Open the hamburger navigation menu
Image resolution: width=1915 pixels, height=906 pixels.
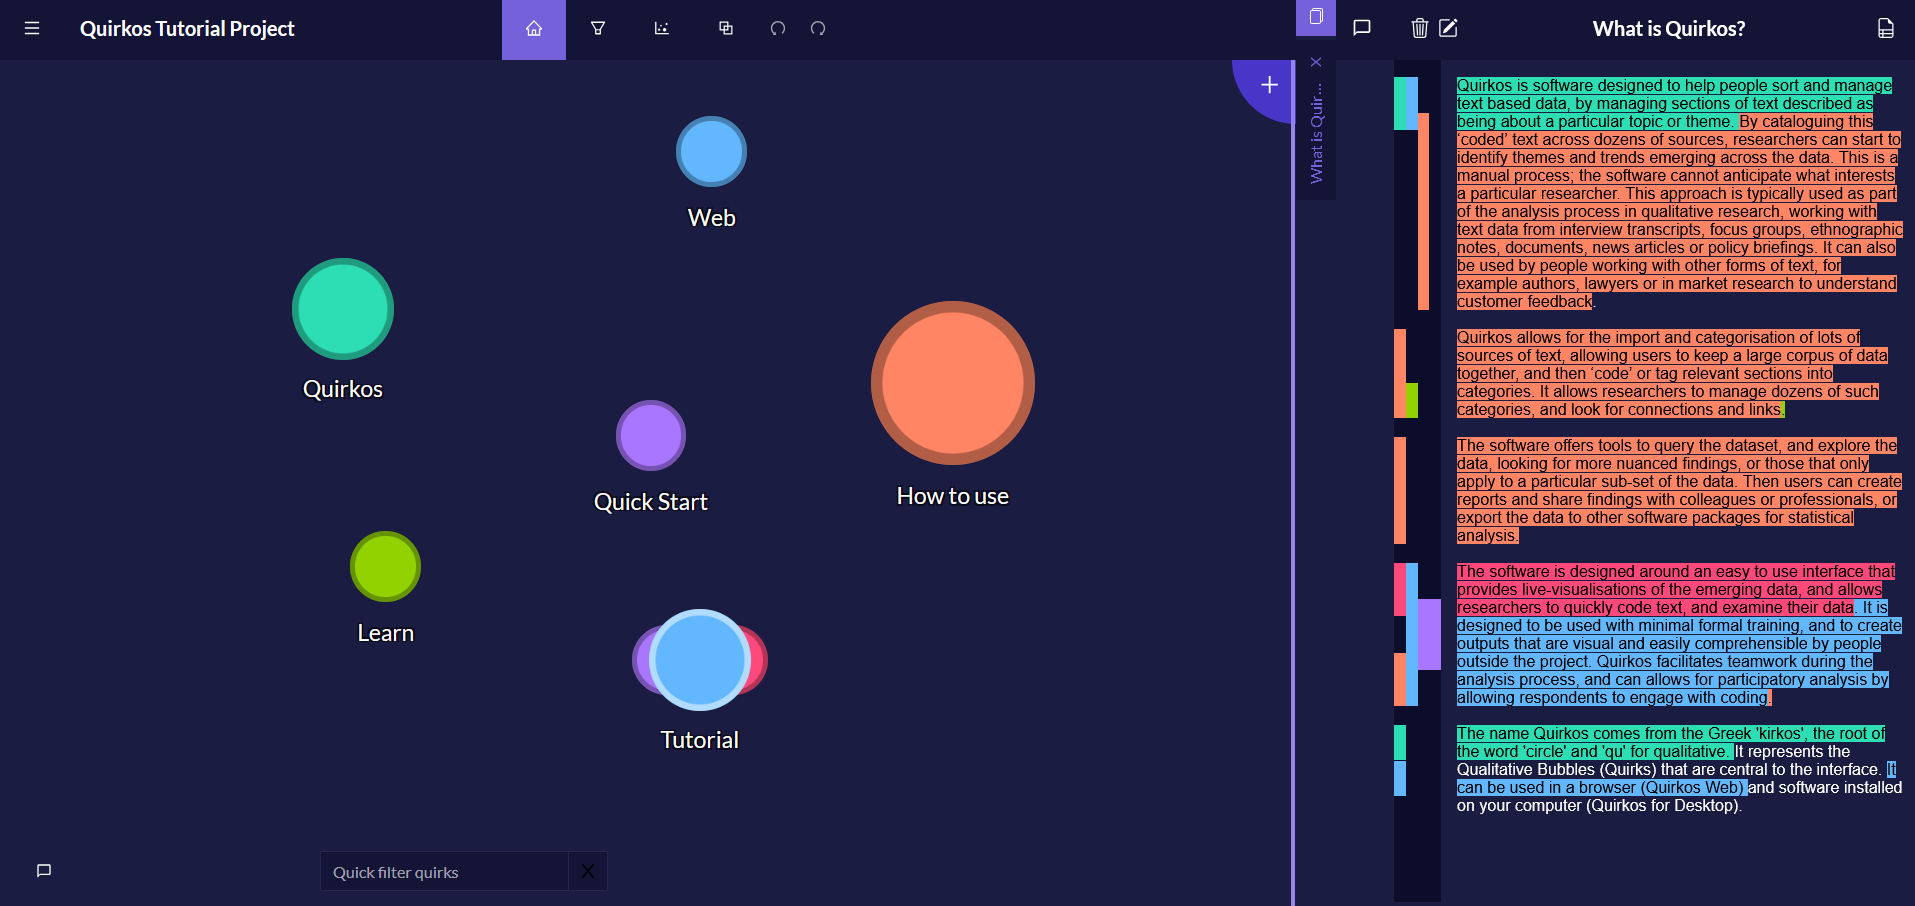tap(31, 29)
